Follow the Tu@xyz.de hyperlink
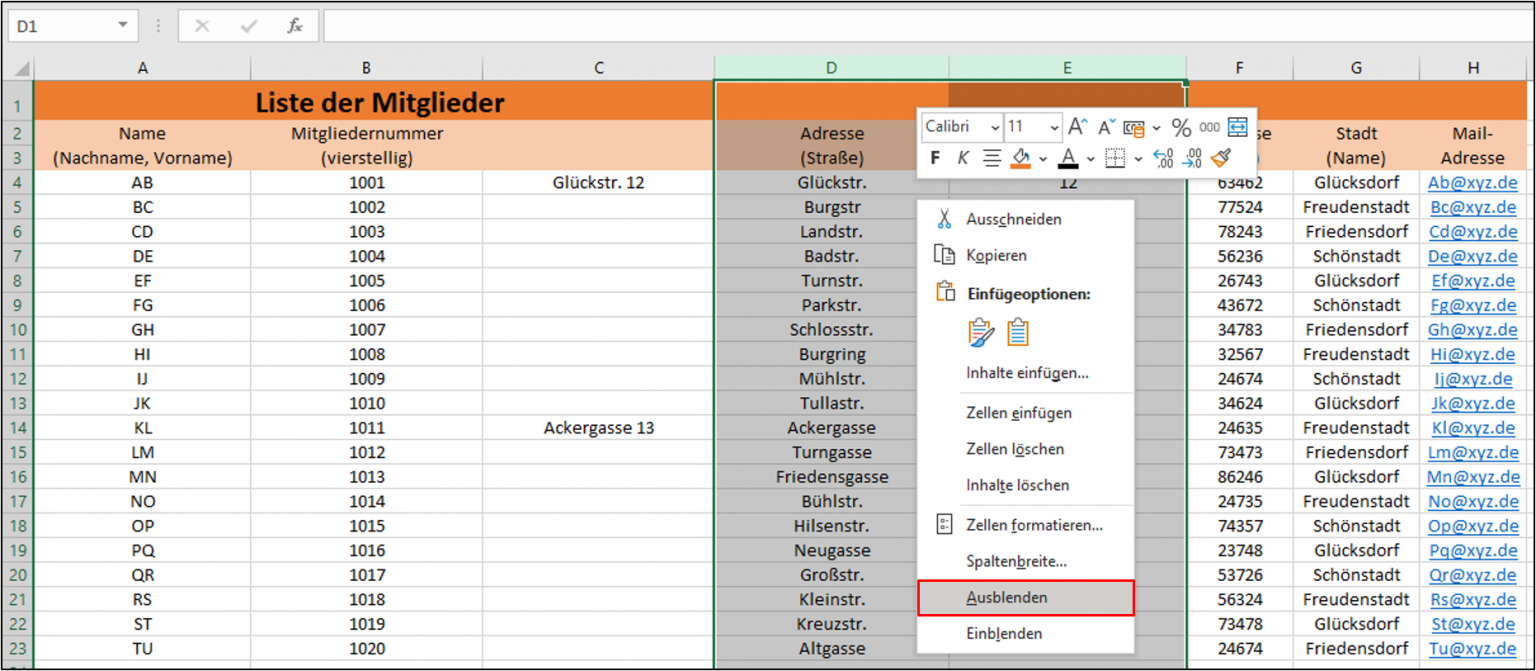The width and height of the screenshot is (1536, 671). [1473, 648]
